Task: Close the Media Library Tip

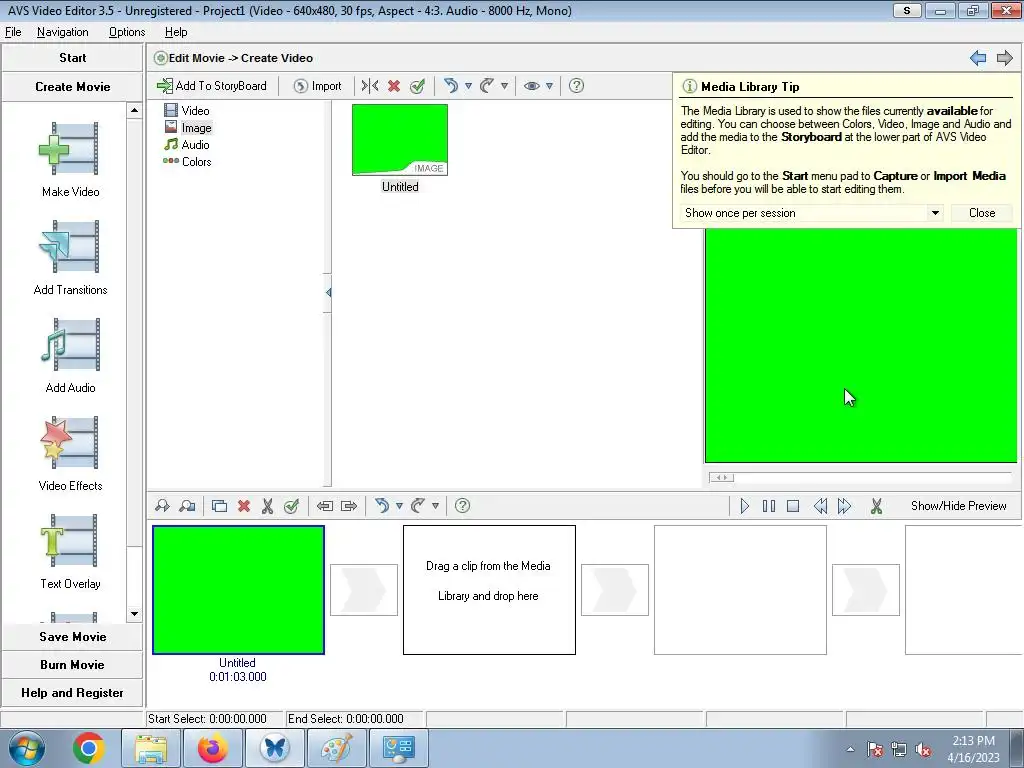Action: (982, 213)
